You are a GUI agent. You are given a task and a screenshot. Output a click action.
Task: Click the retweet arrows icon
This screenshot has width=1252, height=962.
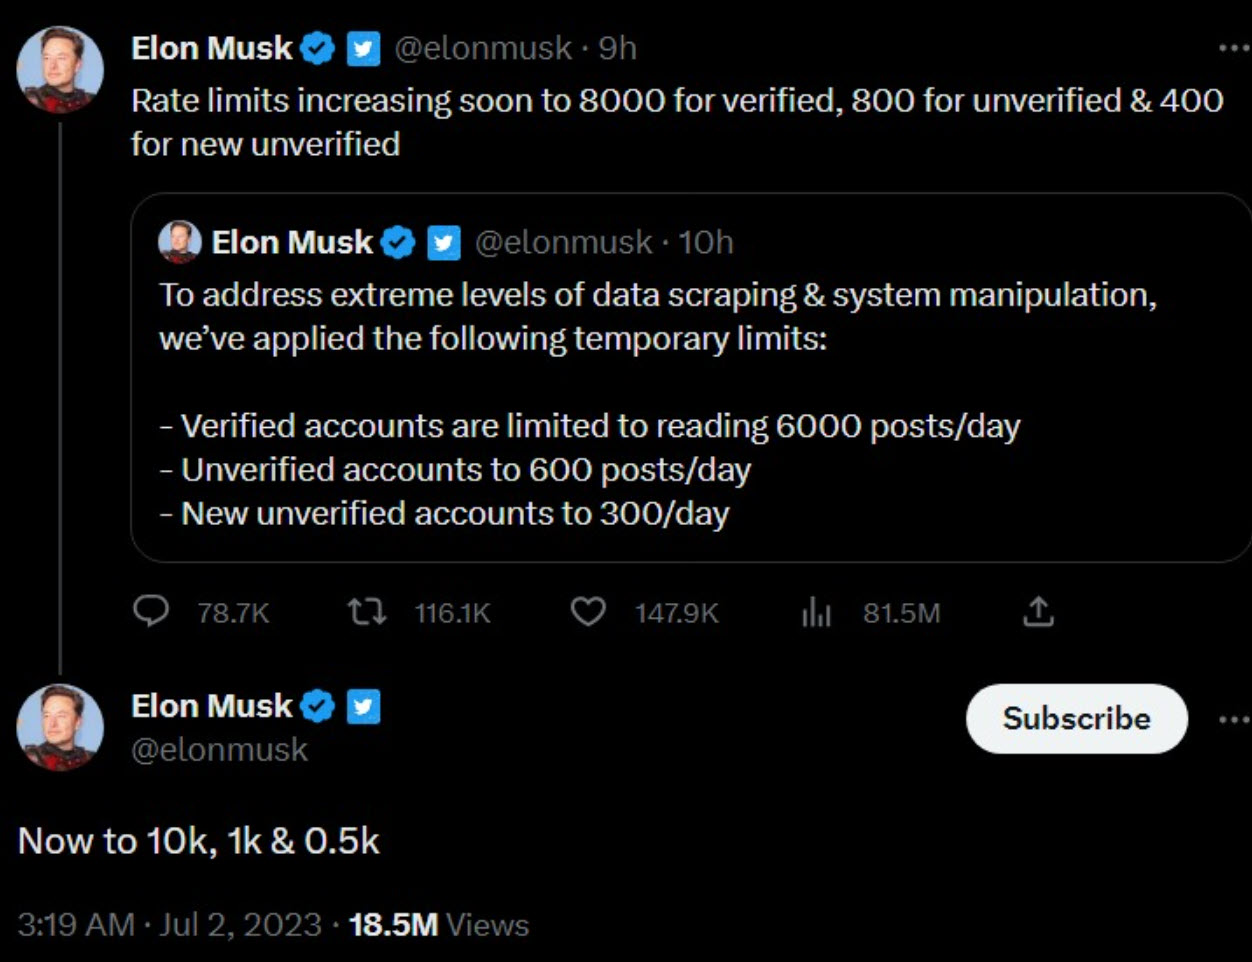[x=366, y=611]
